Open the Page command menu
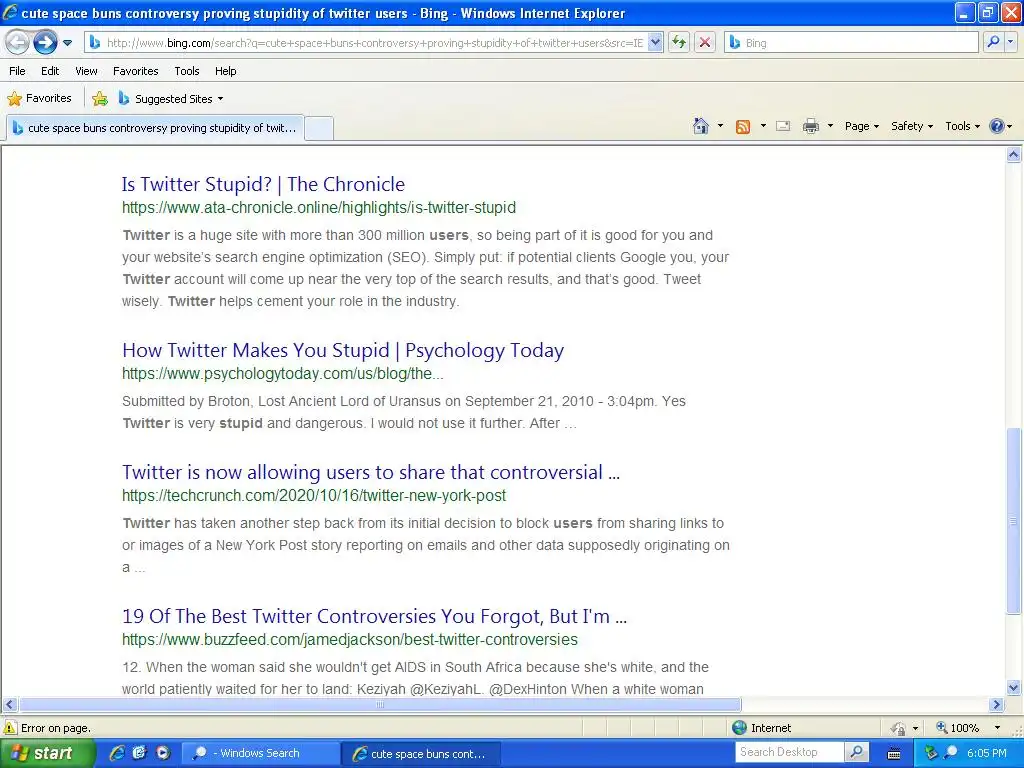1024x768 pixels. click(861, 126)
